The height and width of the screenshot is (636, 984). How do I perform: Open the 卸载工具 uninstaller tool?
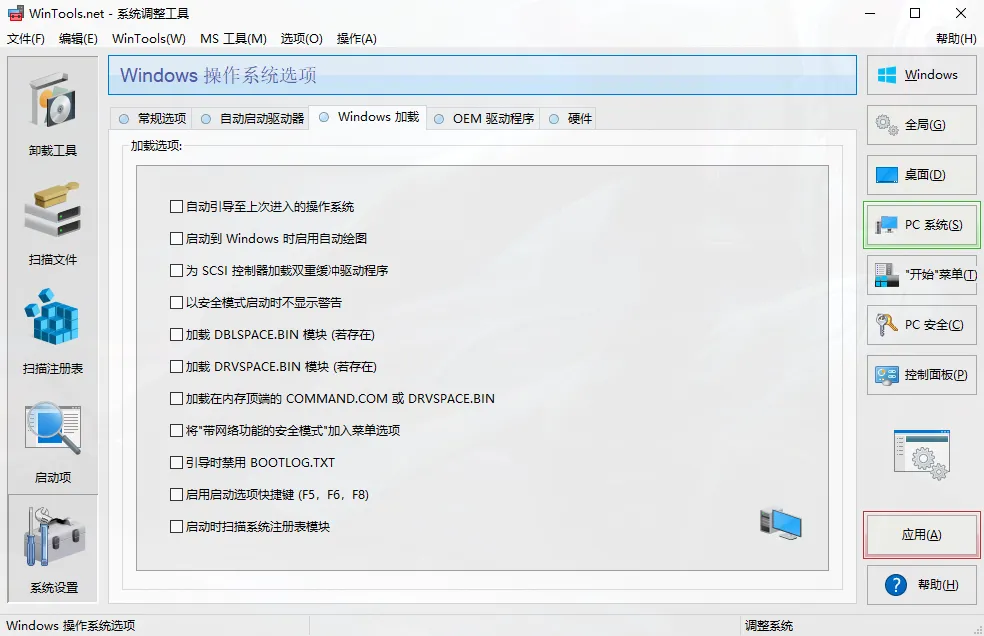[x=53, y=113]
